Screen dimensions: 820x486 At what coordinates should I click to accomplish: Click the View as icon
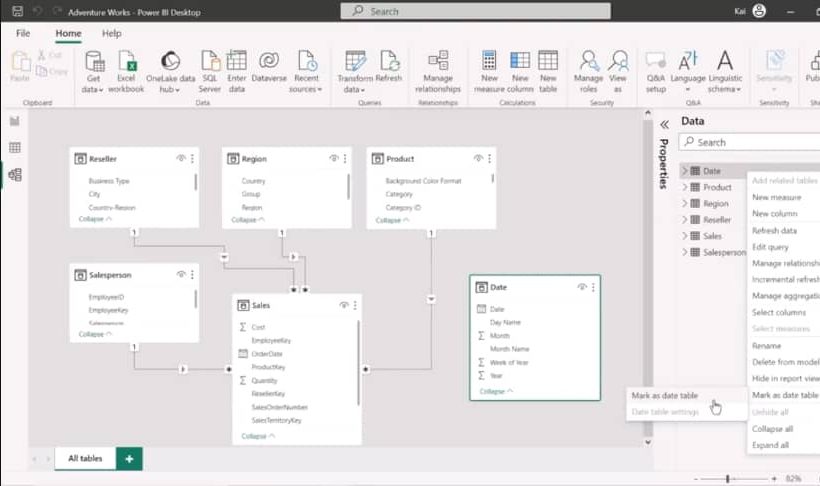[618, 61]
